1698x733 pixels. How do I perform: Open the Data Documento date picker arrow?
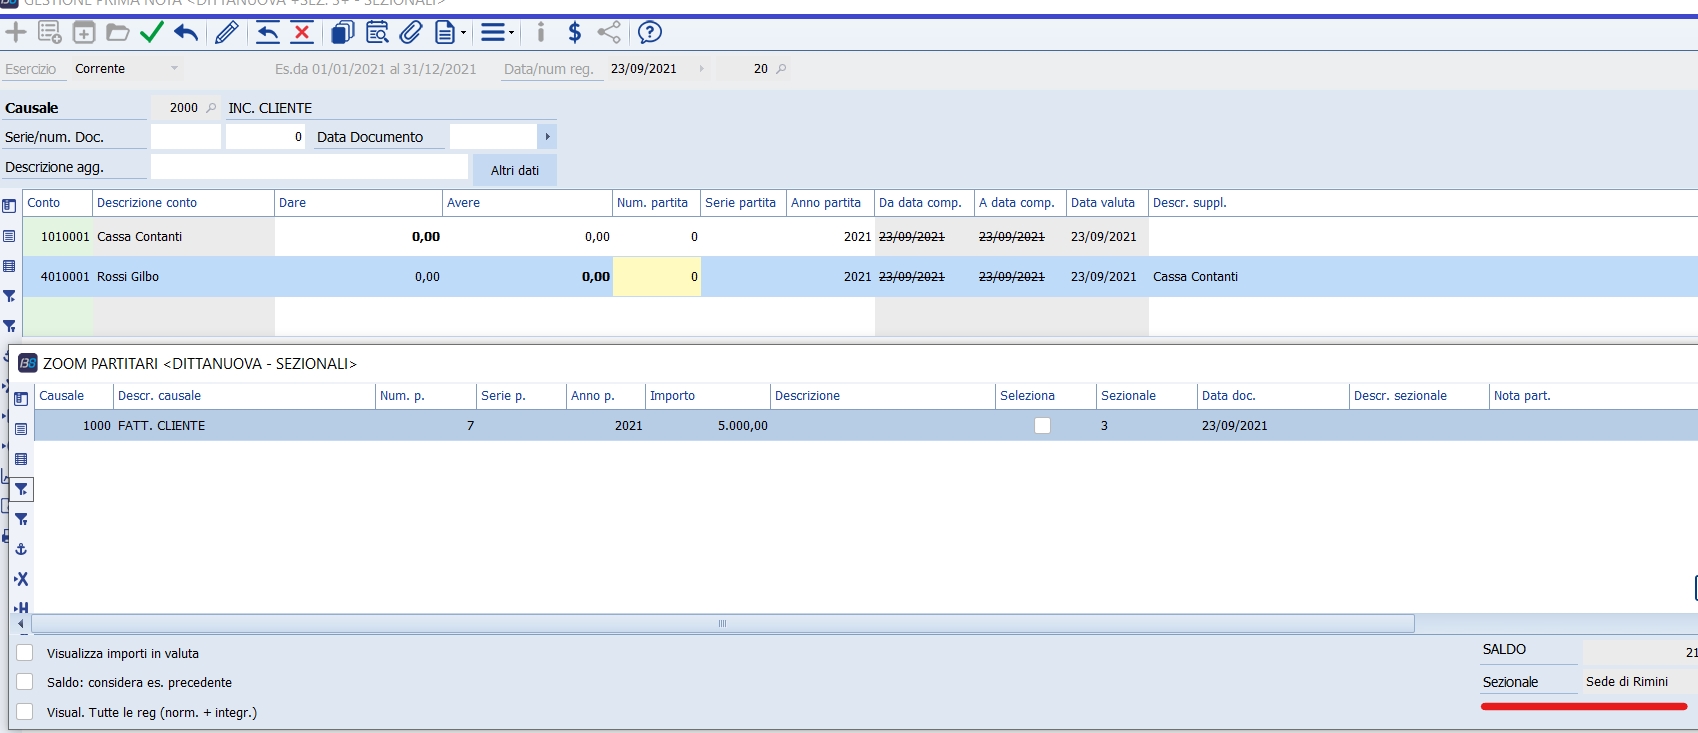pyautogui.click(x=547, y=137)
